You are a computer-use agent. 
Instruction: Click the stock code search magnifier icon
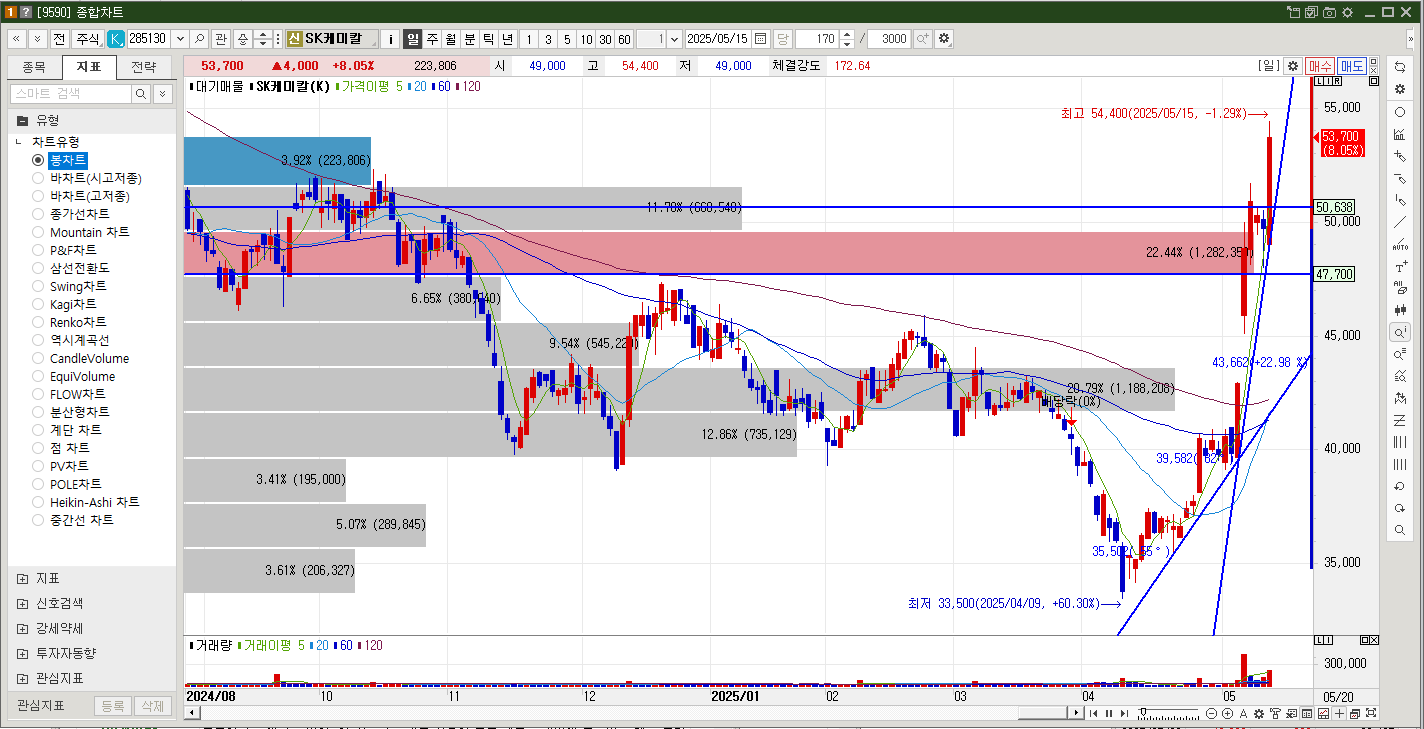[199, 39]
